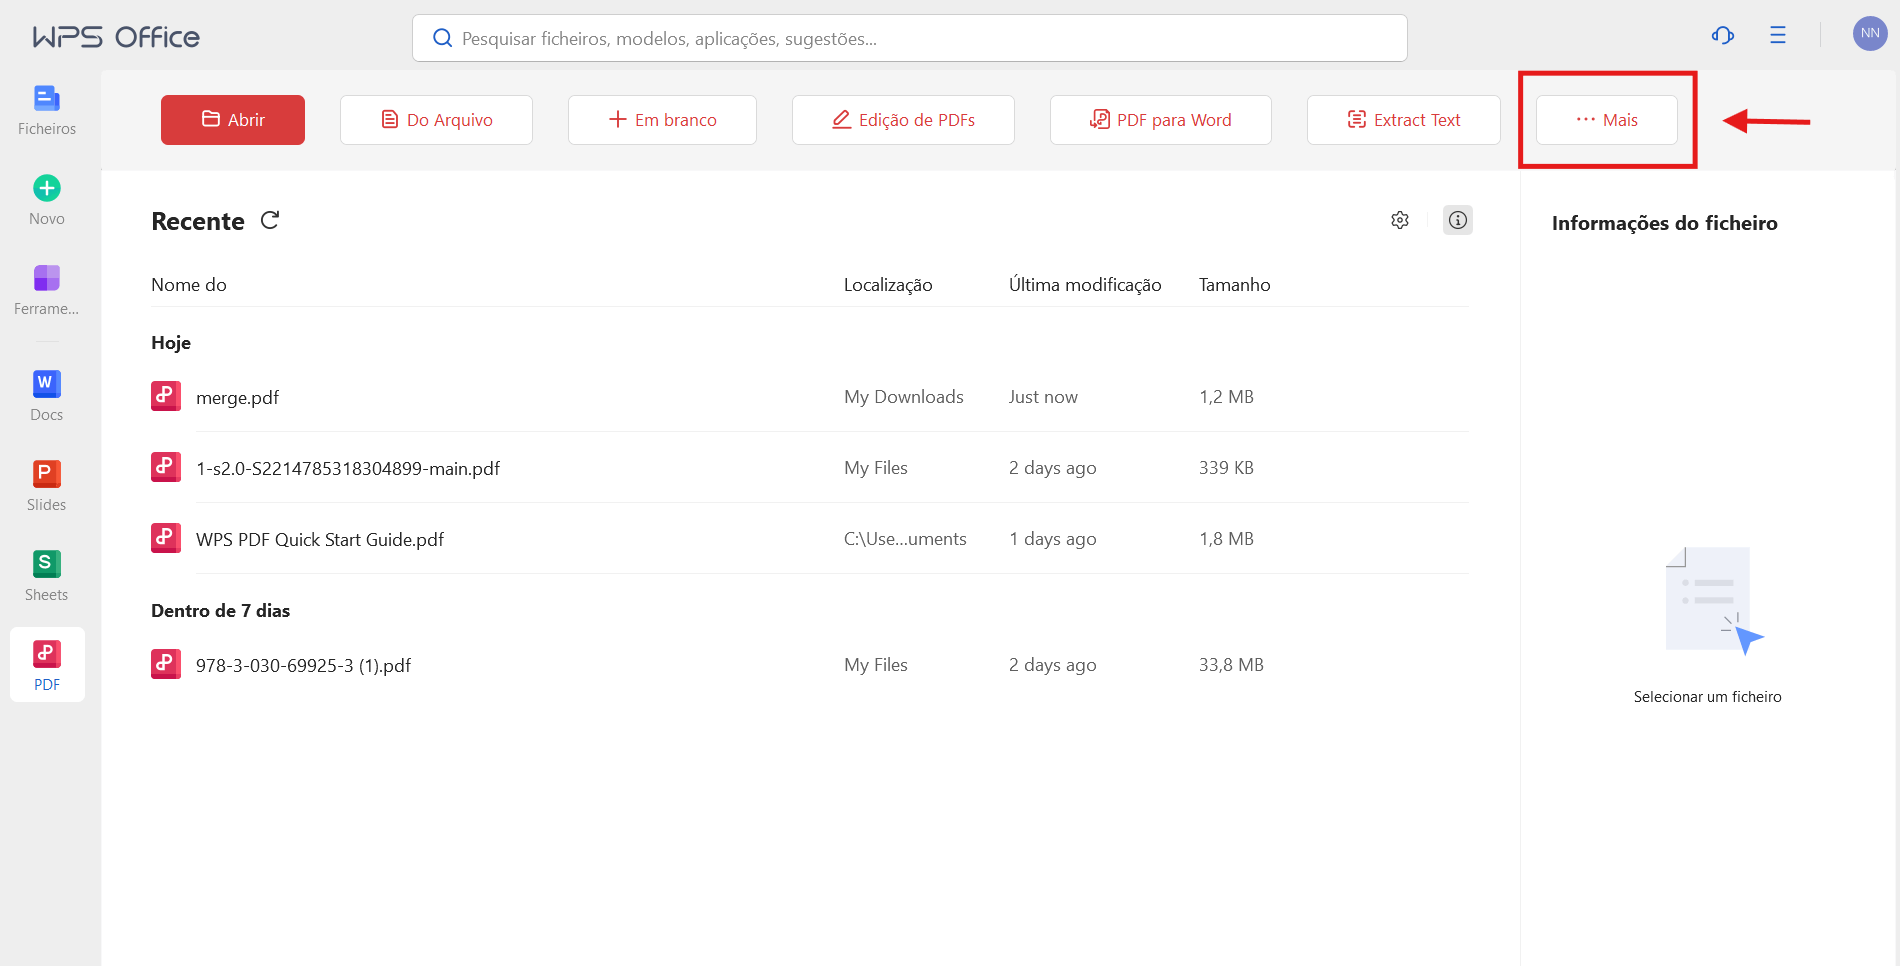Open the Sheets section
The width and height of the screenshot is (1900, 966).
46,573
